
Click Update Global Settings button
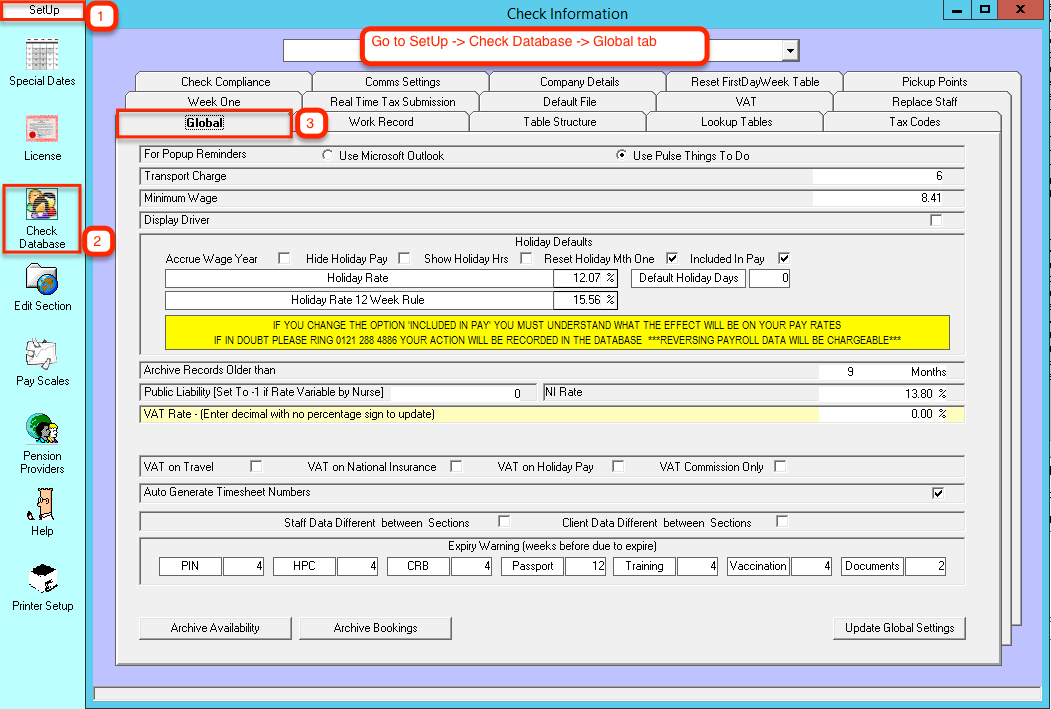click(x=899, y=628)
